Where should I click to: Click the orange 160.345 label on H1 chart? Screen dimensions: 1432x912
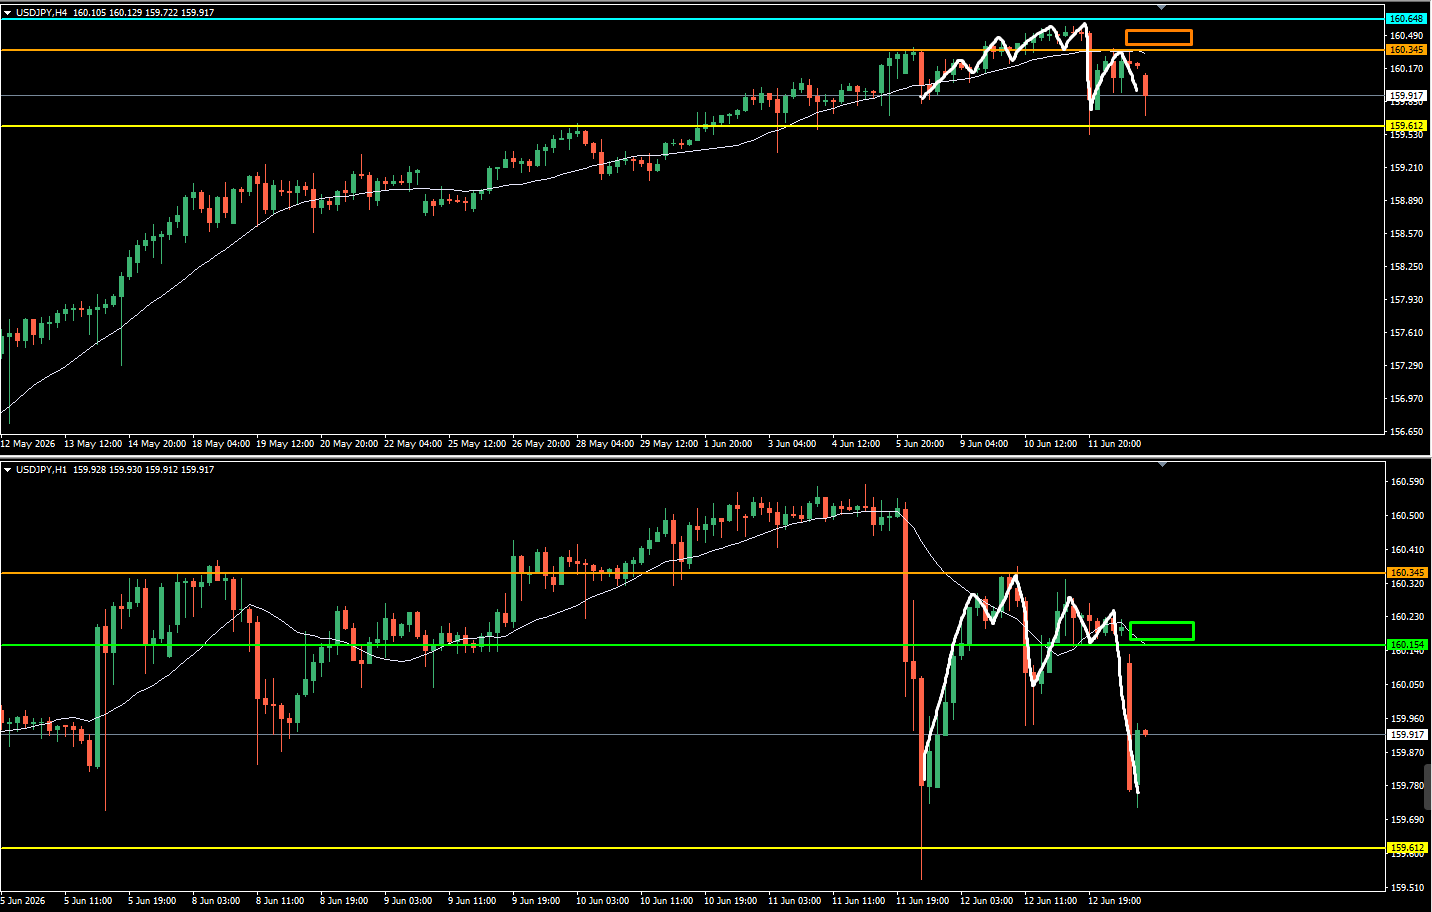click(1407, 573)
